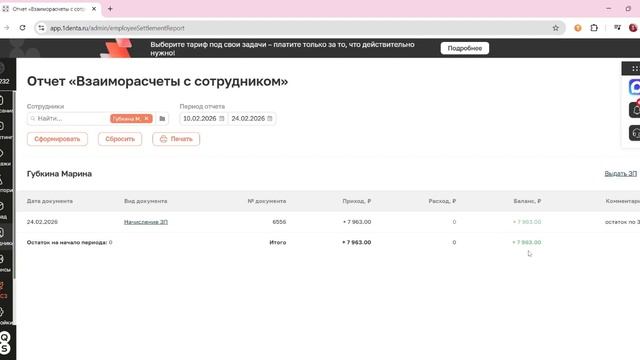This screenshot has height=360, width=640.
Task: Open the notifications bell with red badge
Action: [x=635, y=110]
